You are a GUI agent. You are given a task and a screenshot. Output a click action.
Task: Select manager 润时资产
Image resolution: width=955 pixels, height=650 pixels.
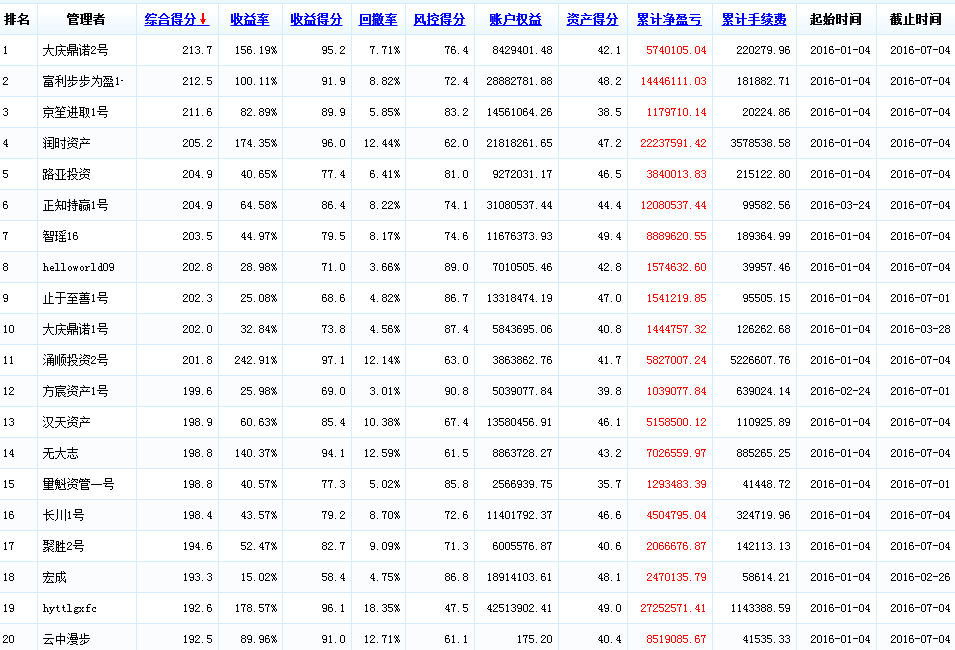click(x=66, y=143)
